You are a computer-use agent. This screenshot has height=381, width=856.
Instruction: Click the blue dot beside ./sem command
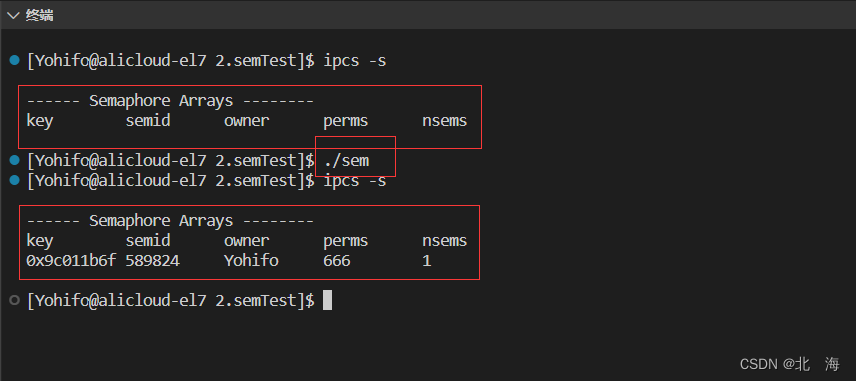(x=15, y=160)
